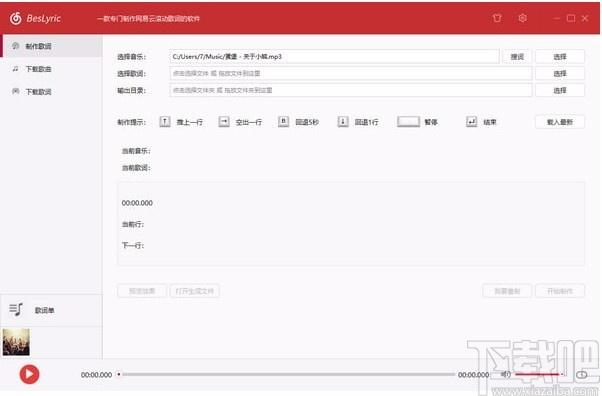Click the speaker volume icon
This screenshot has width=602, height=396.
(506, 374)
